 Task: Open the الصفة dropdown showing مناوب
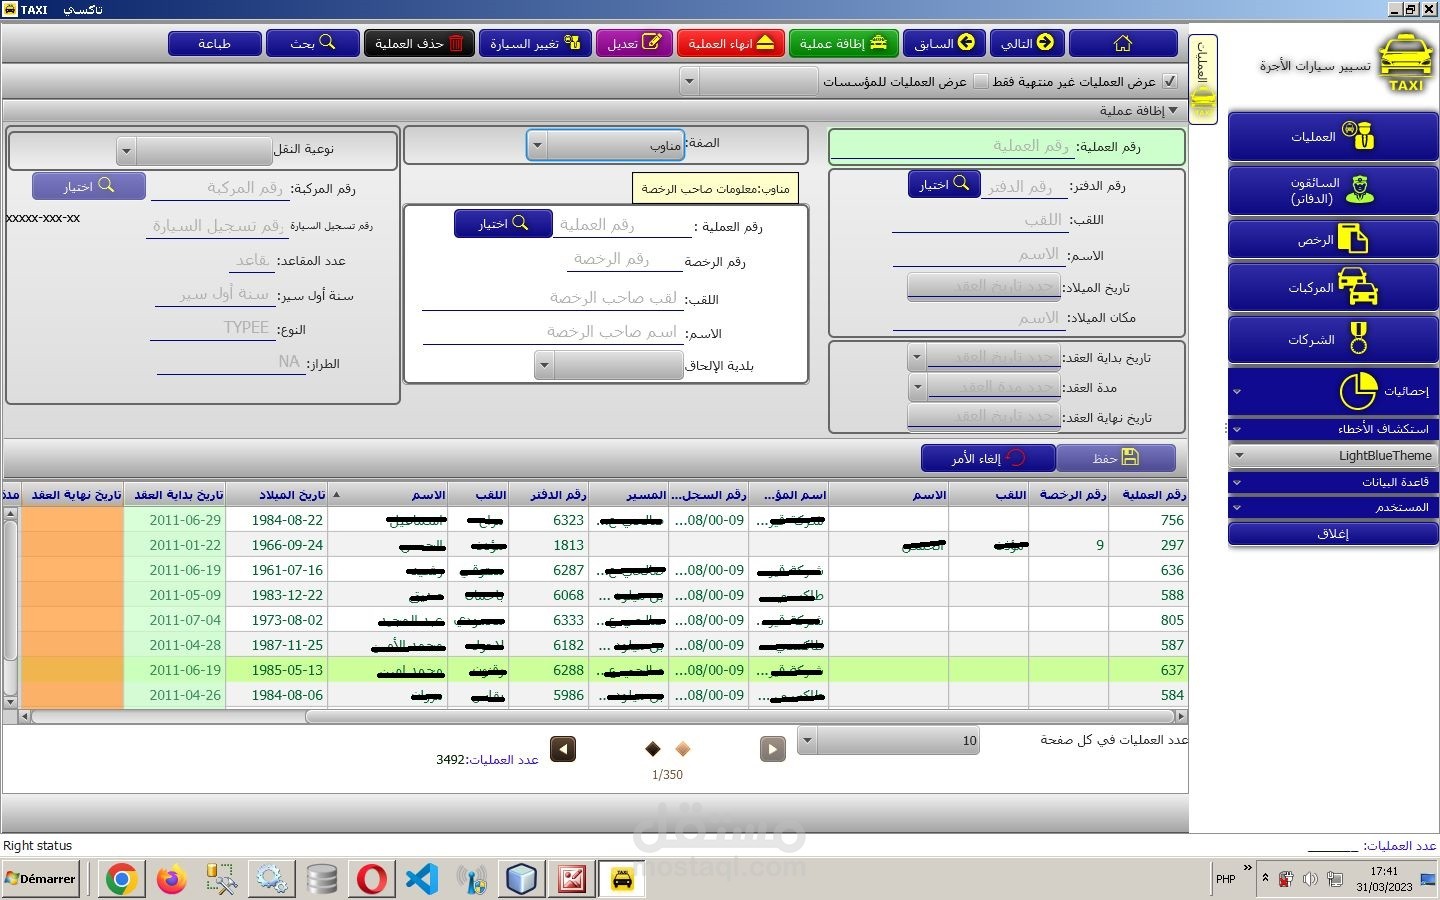(x=605, y=145)
